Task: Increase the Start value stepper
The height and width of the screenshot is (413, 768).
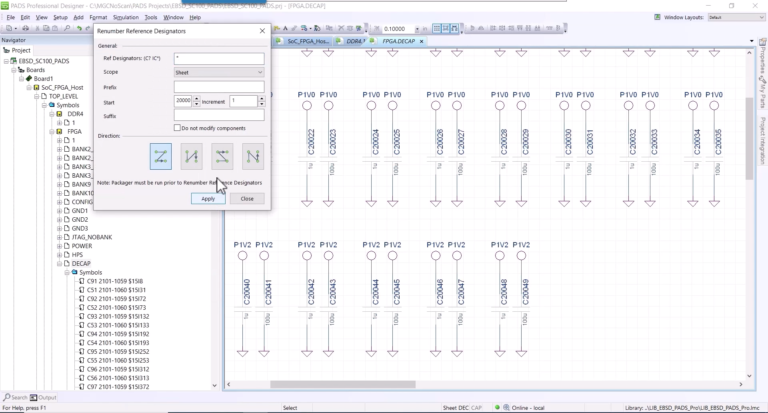Action: tap(196, 99)
